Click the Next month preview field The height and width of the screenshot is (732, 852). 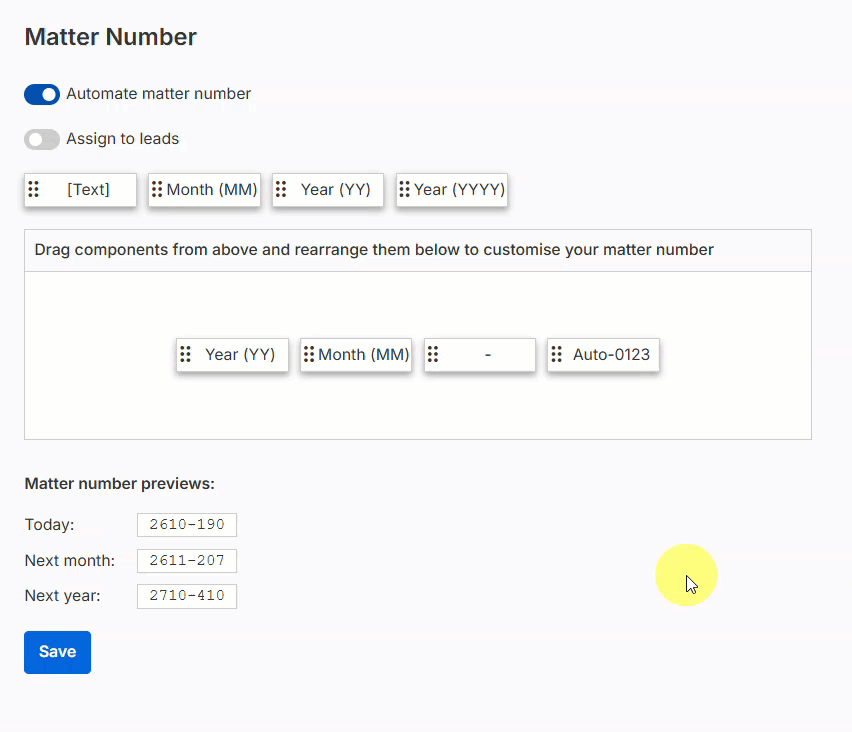pyautogui.click(x=187, y=560)
